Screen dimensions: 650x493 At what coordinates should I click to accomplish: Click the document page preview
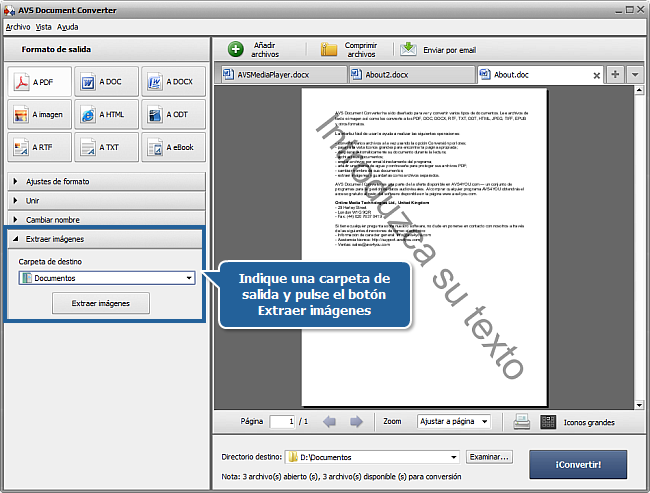tap(424, 247)
